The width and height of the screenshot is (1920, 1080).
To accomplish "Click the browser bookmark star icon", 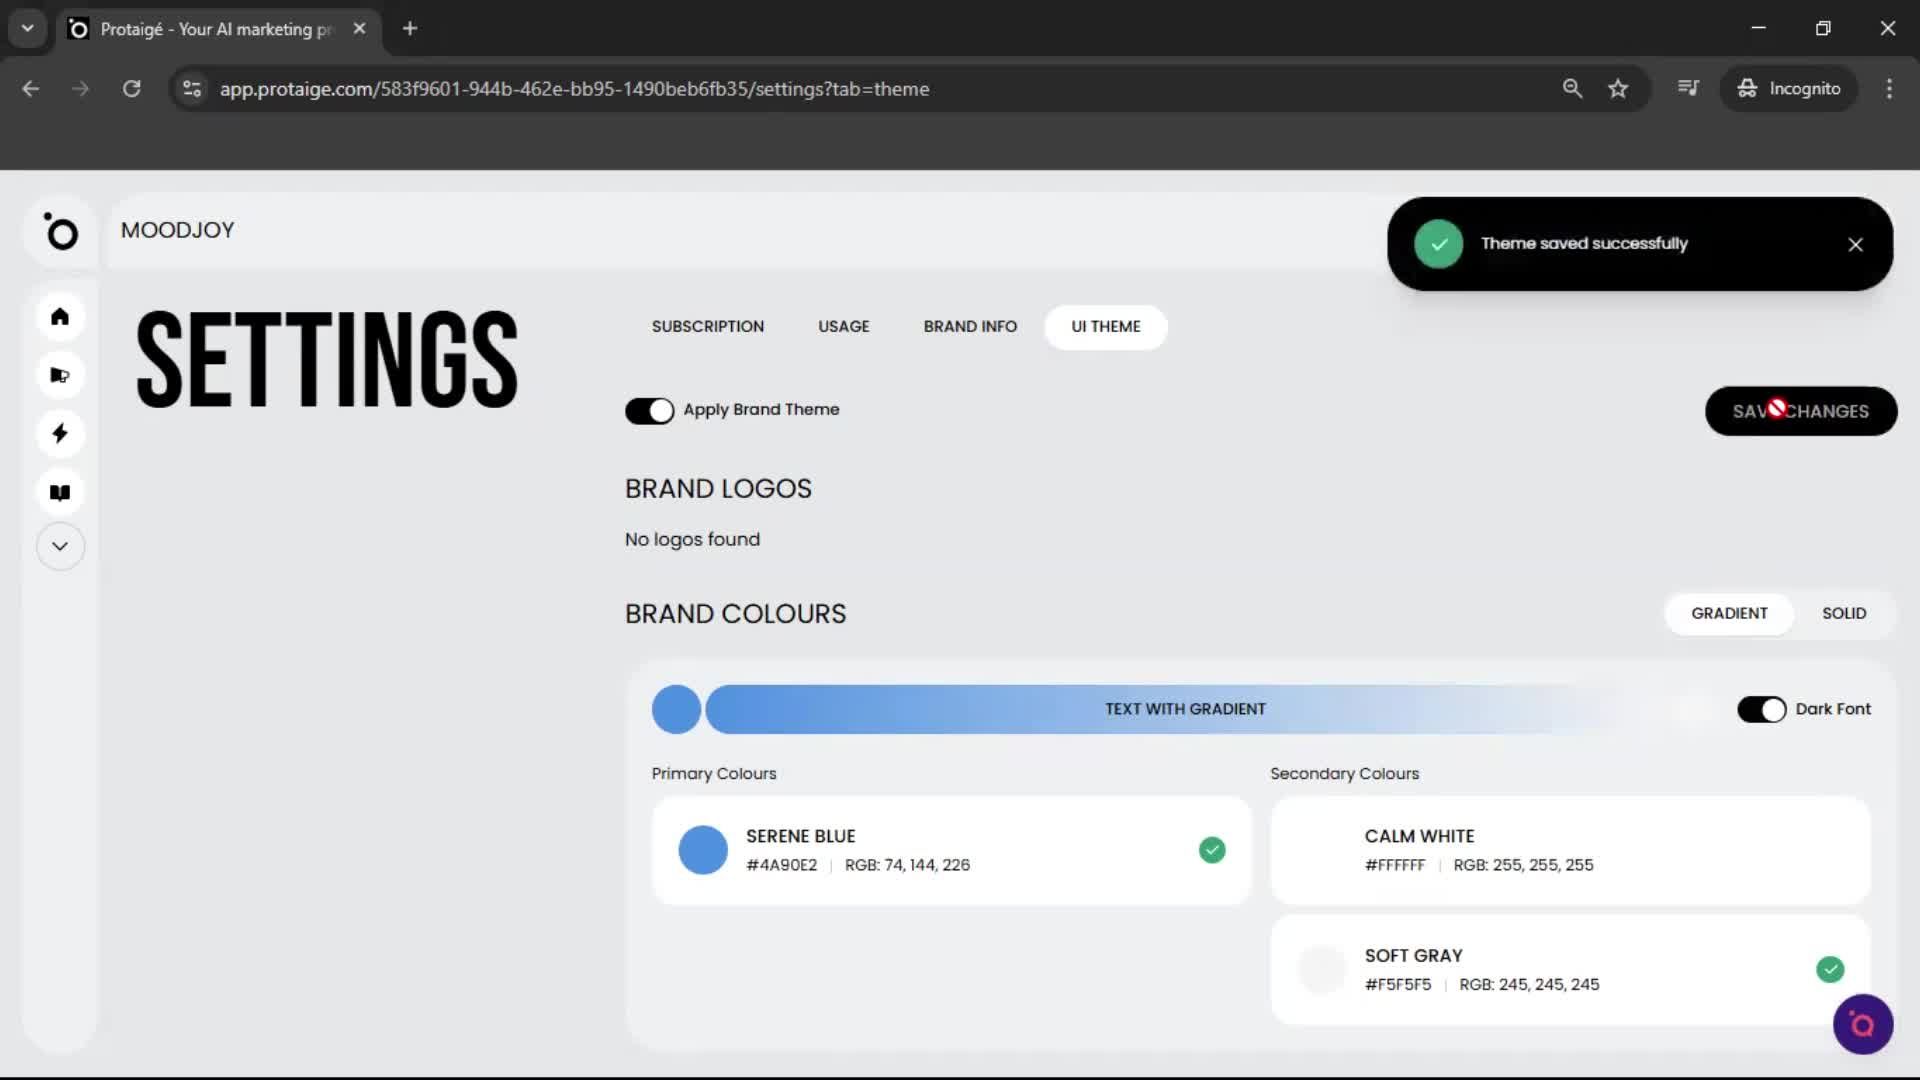I will click(1618, 88).
